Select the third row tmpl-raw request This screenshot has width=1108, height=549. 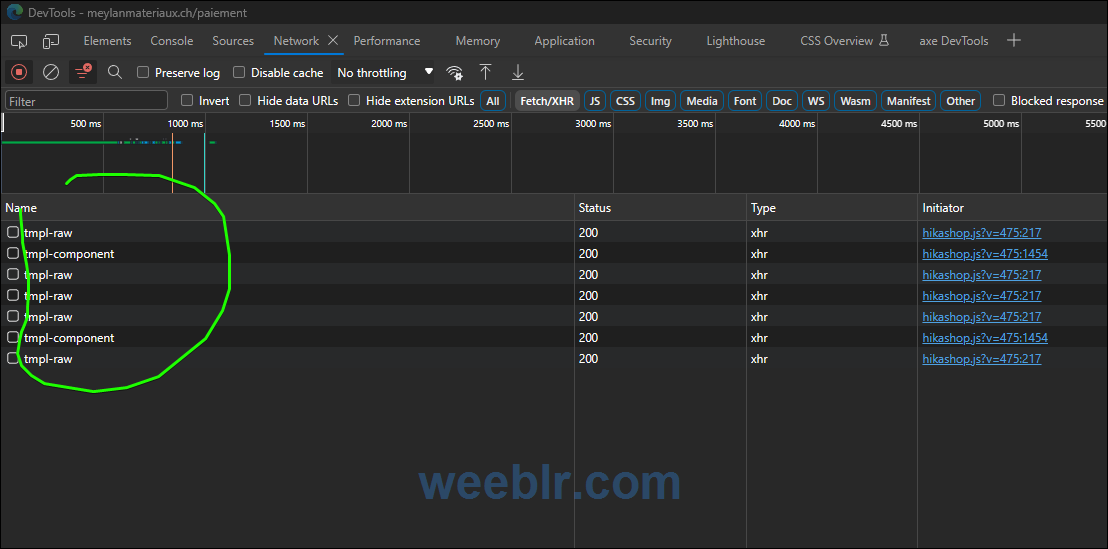click(x=48, y=274)
